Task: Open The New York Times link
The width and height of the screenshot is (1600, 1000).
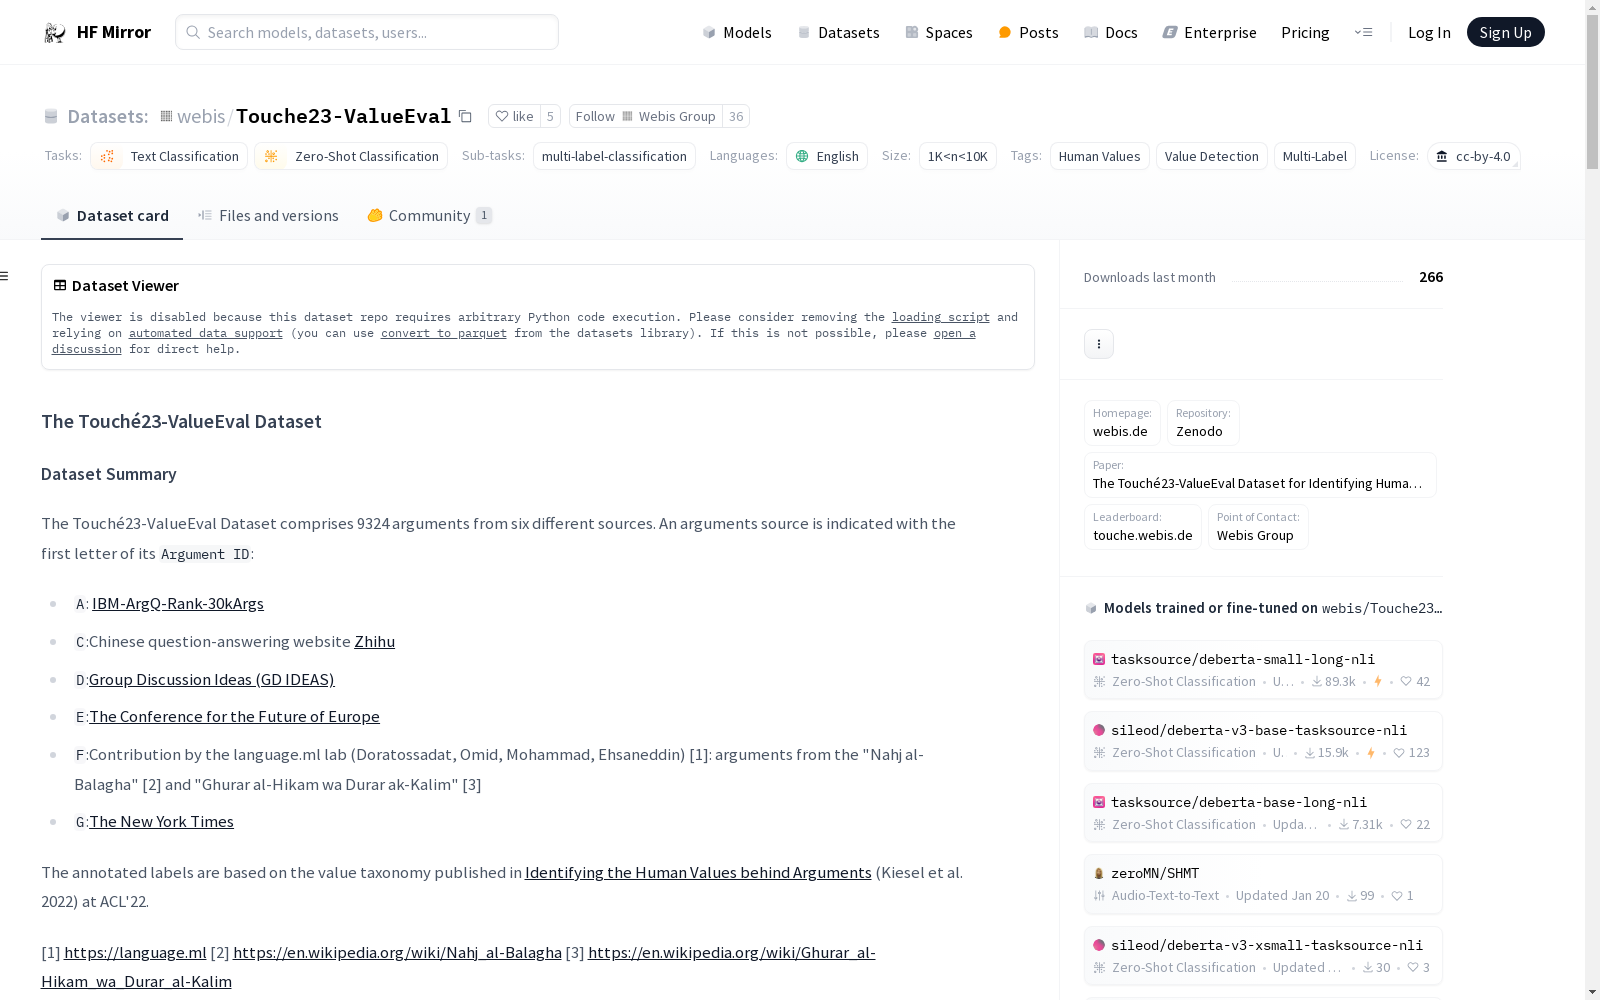Action: coord(161,822)
